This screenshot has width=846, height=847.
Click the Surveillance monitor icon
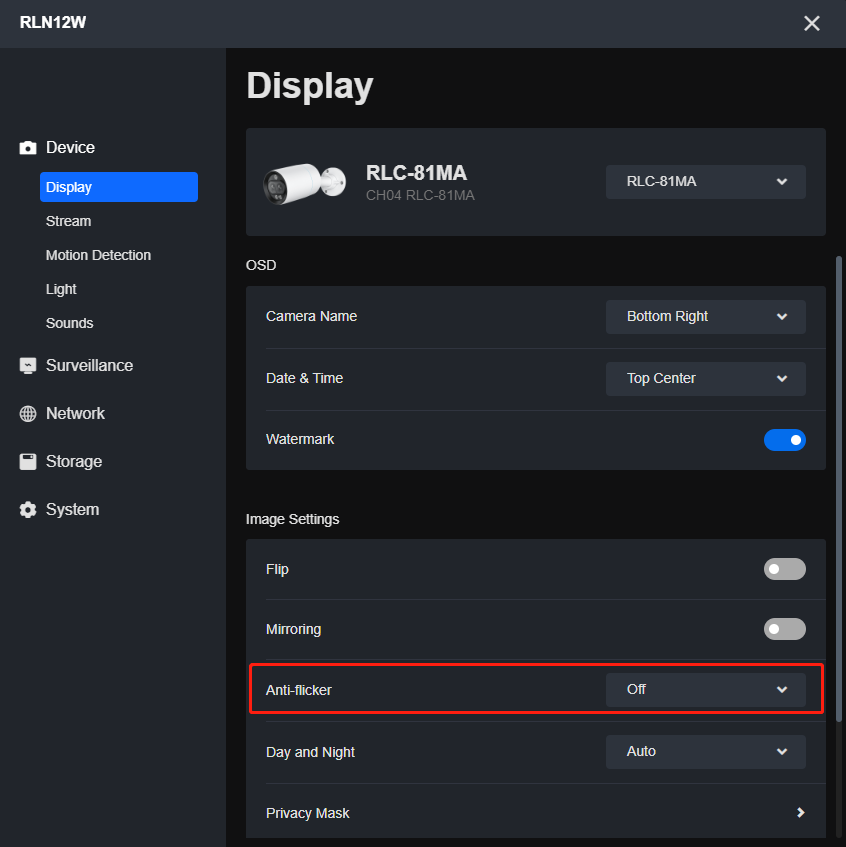click(28, 366)
